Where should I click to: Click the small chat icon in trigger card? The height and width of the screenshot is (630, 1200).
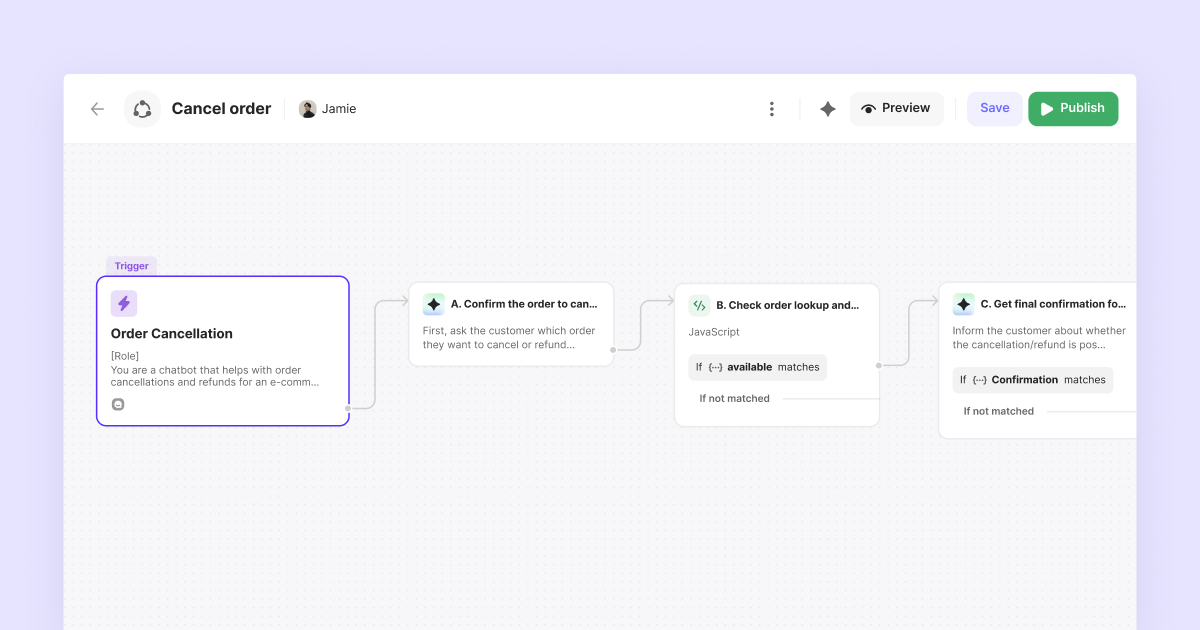118,405
